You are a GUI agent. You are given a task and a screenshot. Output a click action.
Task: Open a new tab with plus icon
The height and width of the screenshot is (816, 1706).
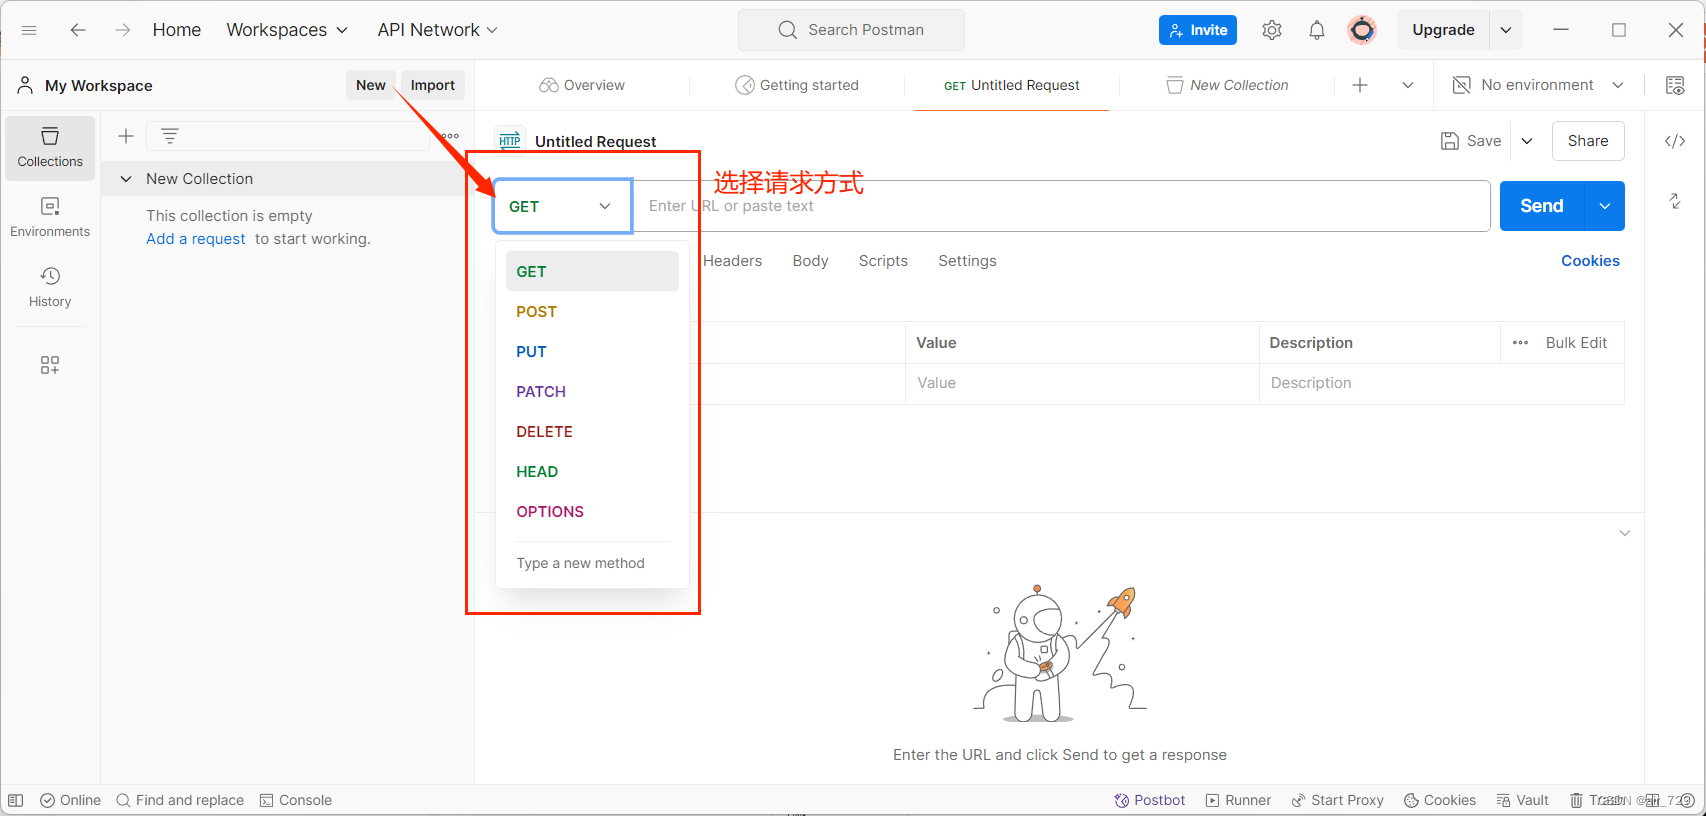(1360, 85)
